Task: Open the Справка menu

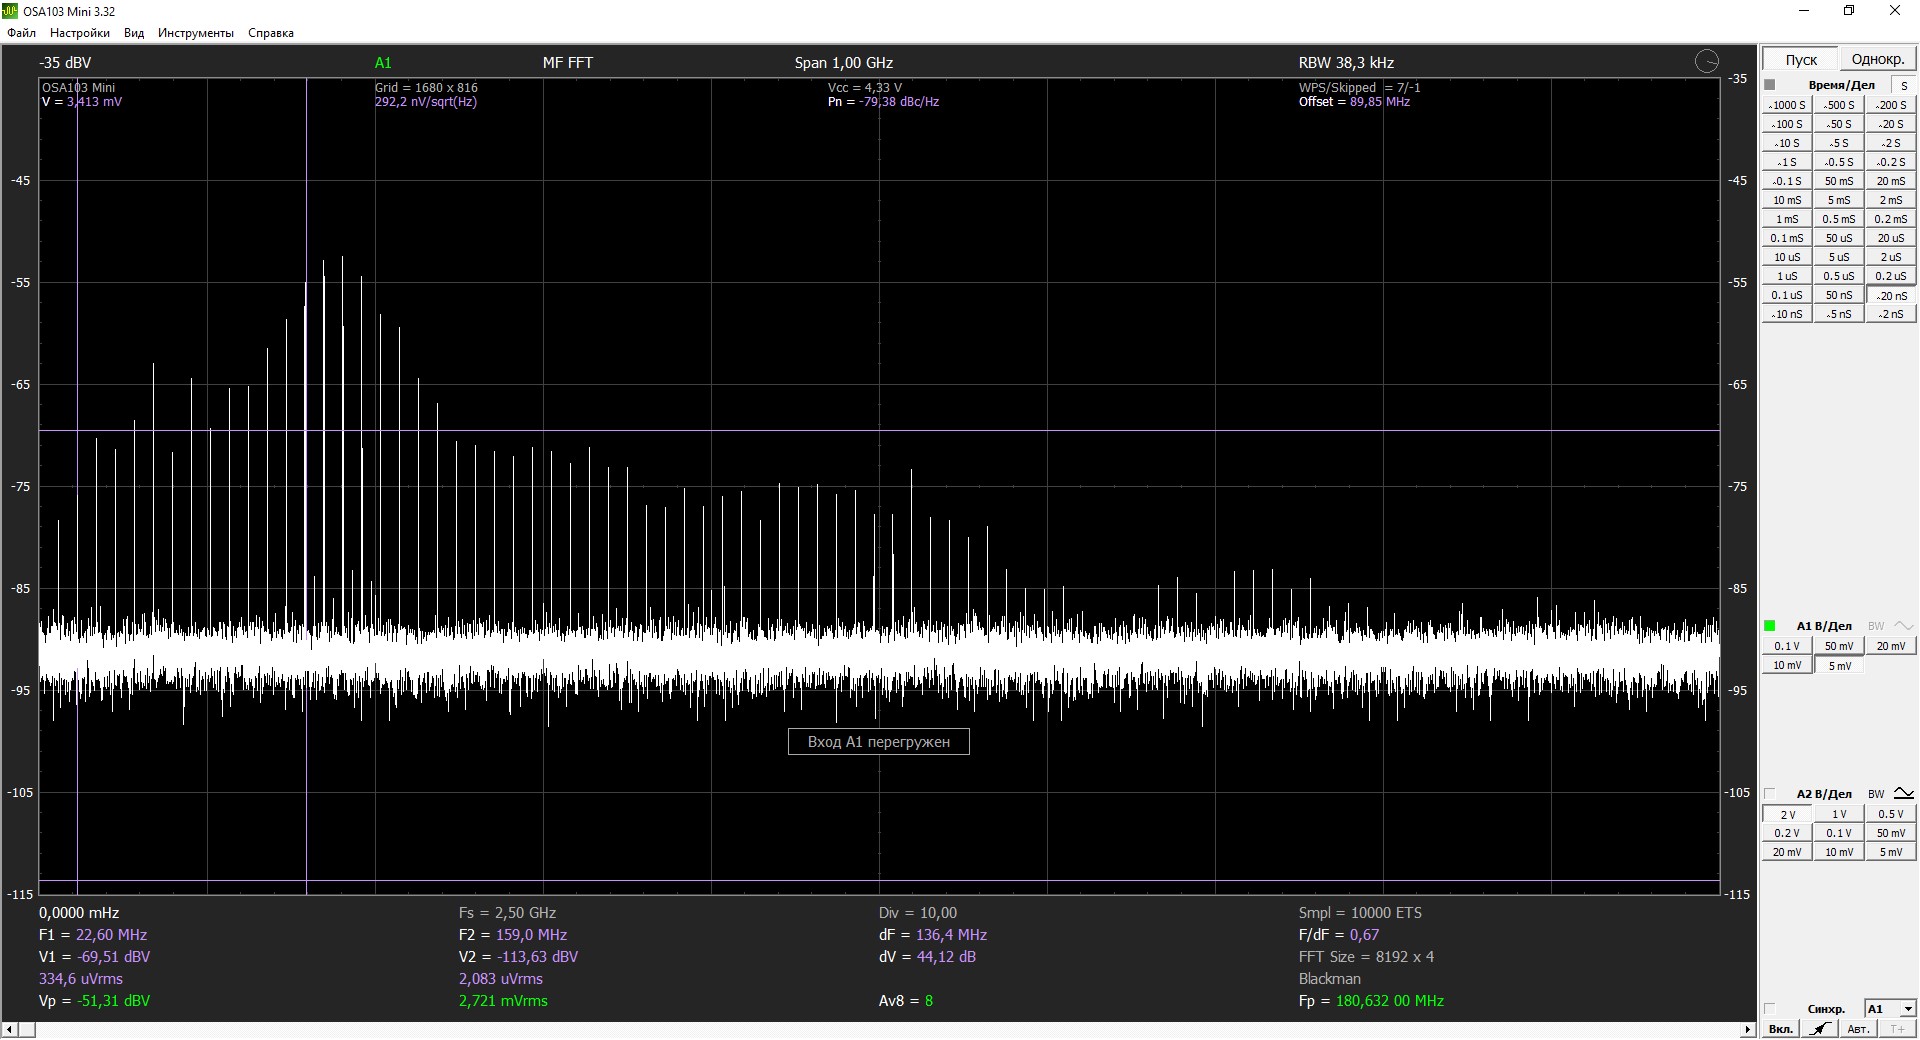Action: coord(271,33)
